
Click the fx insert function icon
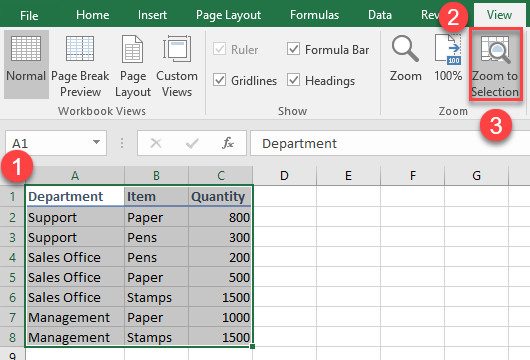[x=228, y=143]
